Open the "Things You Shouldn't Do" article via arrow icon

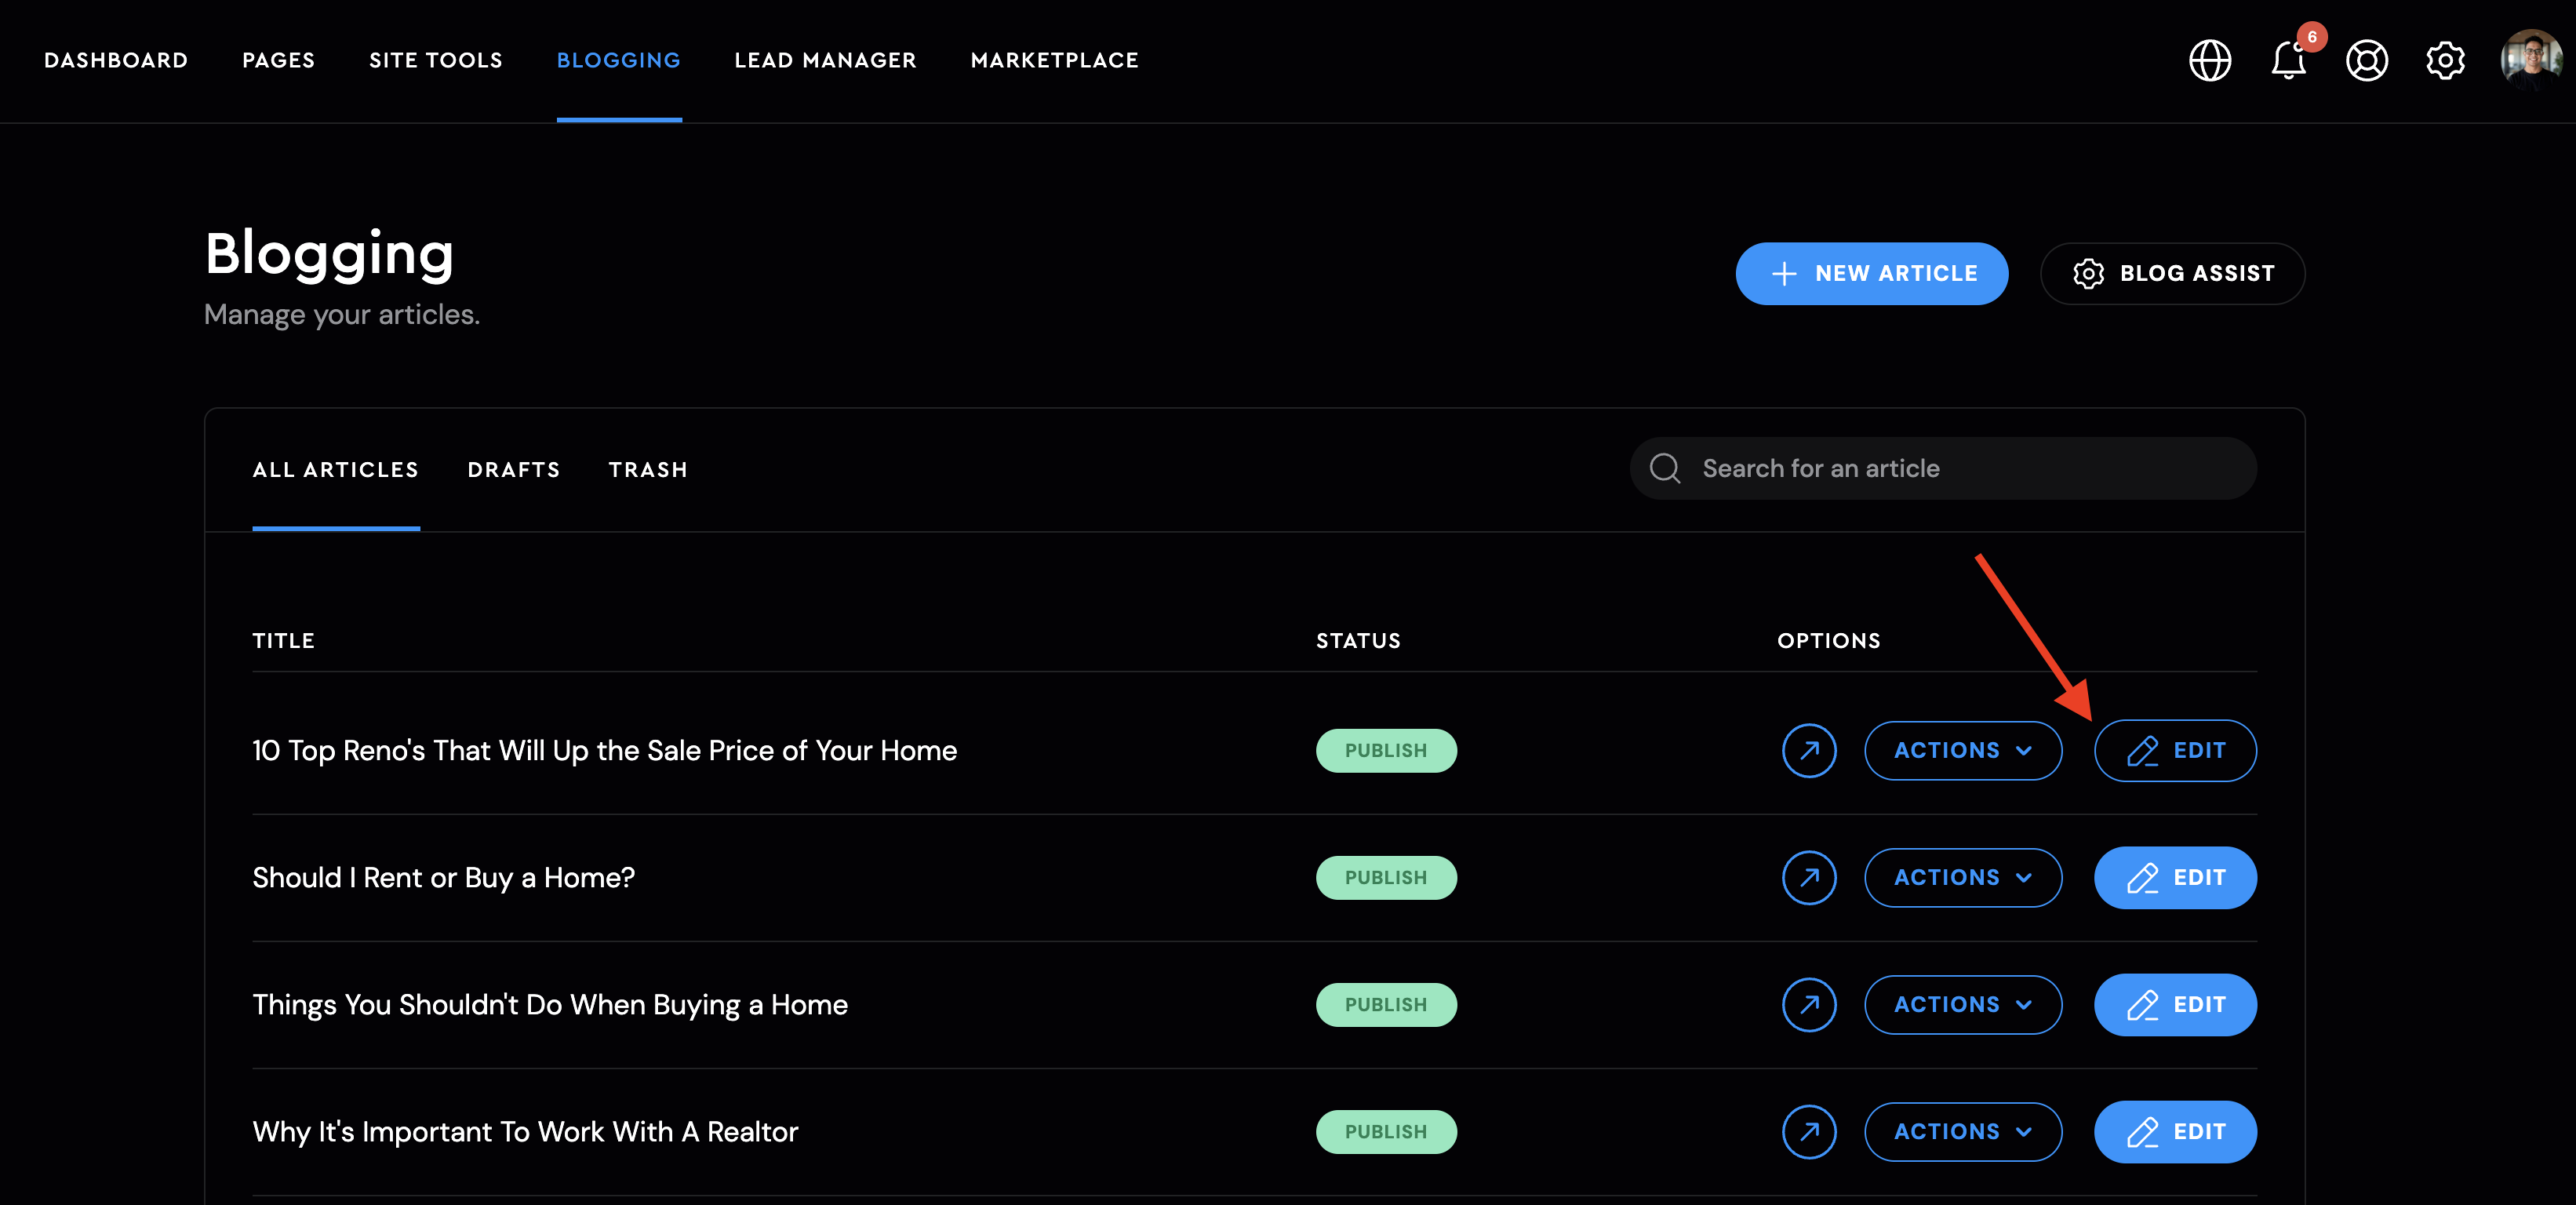click(1809, 1004)
